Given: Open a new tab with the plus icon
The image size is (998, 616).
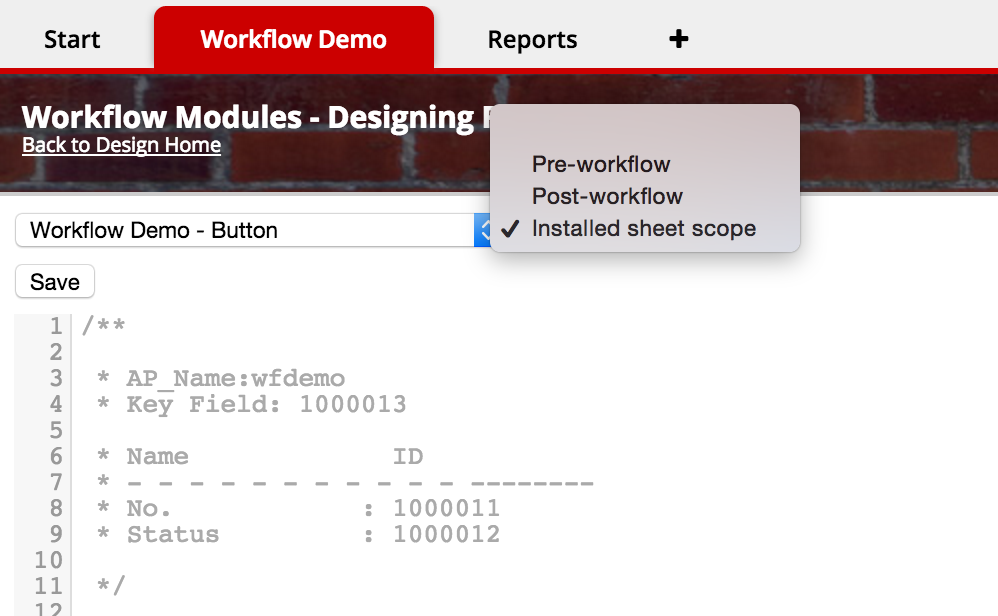Looking at the screenshot, I should (x=678, y=39).
